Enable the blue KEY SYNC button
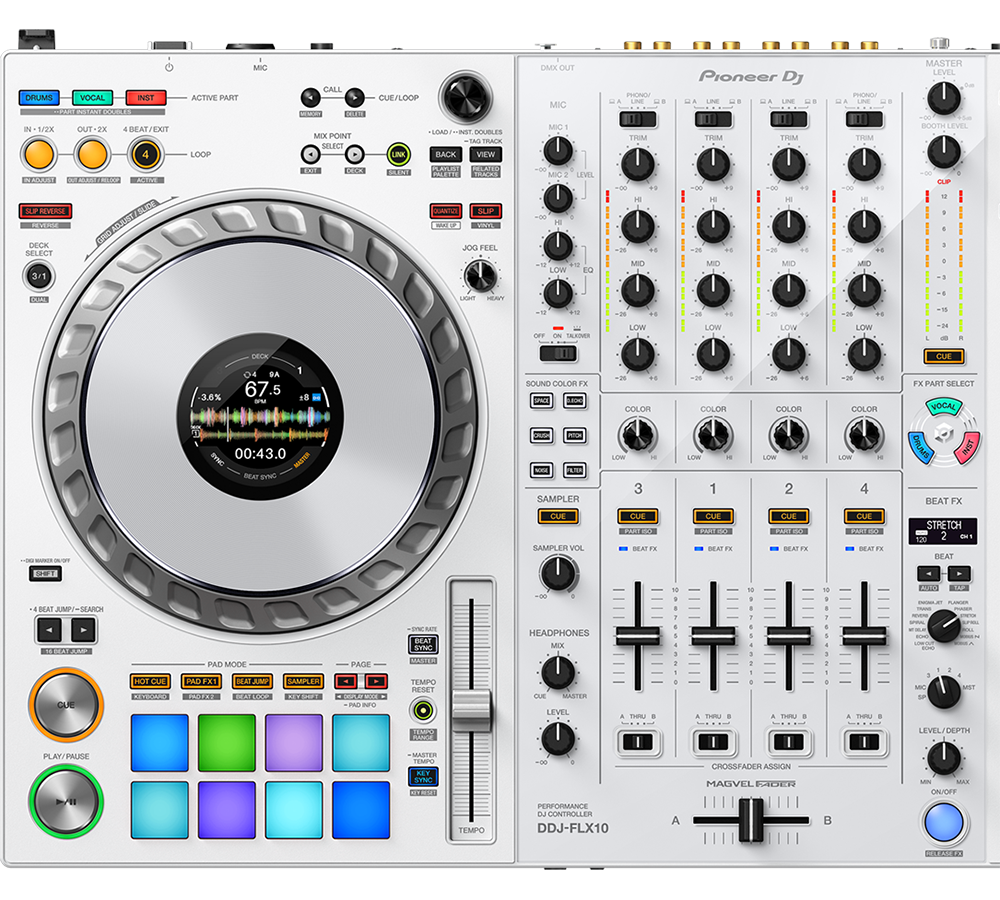 coord(423,777)
